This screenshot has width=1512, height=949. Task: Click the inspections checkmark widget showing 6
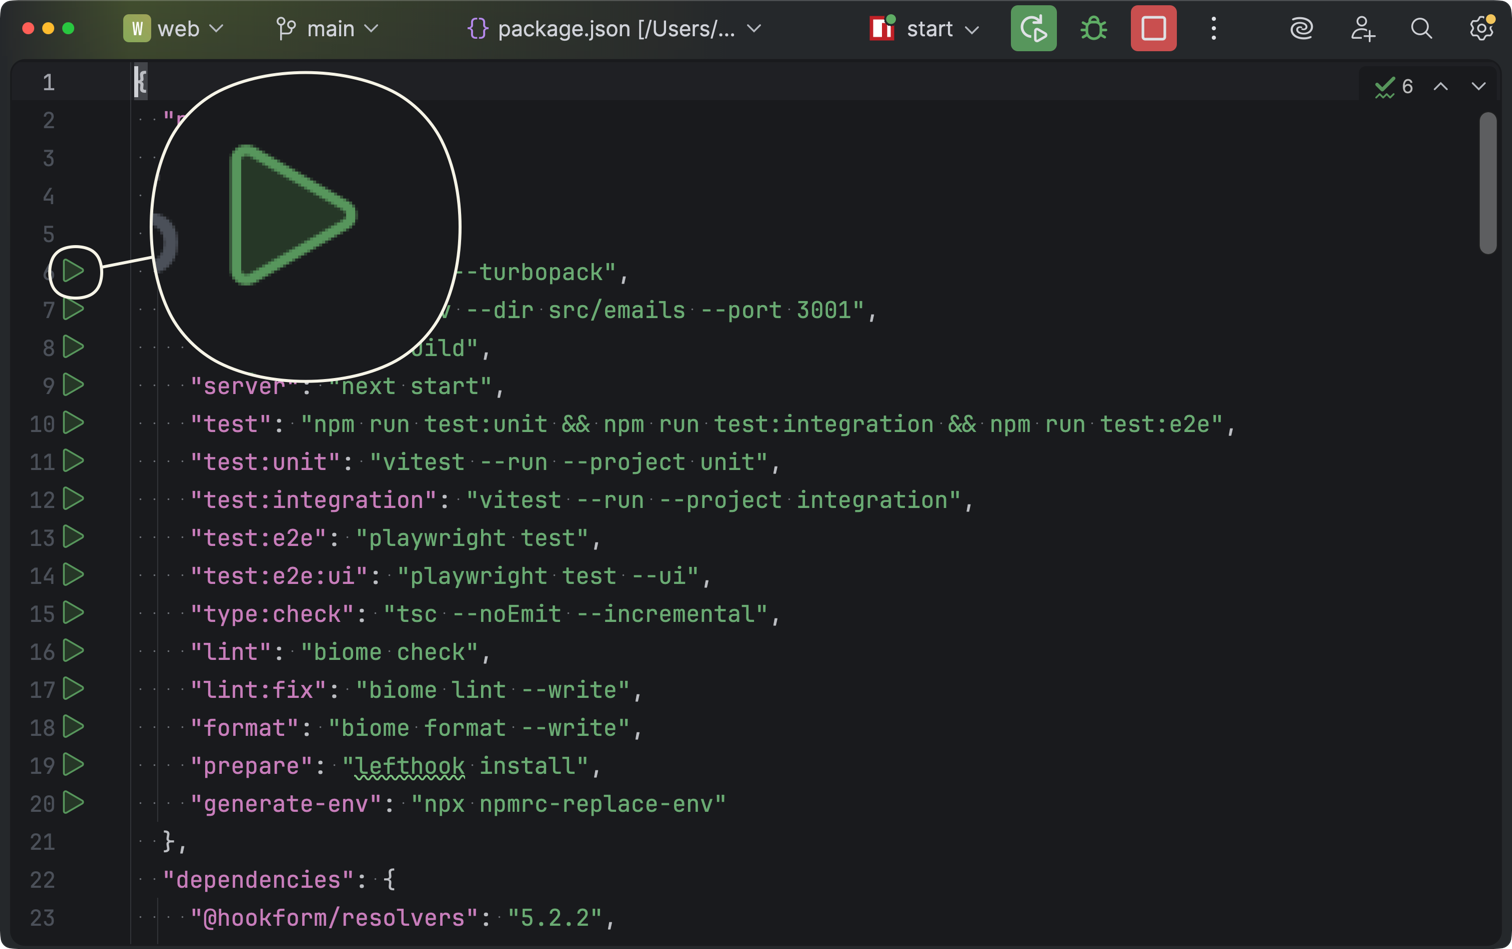point(1394,87)
